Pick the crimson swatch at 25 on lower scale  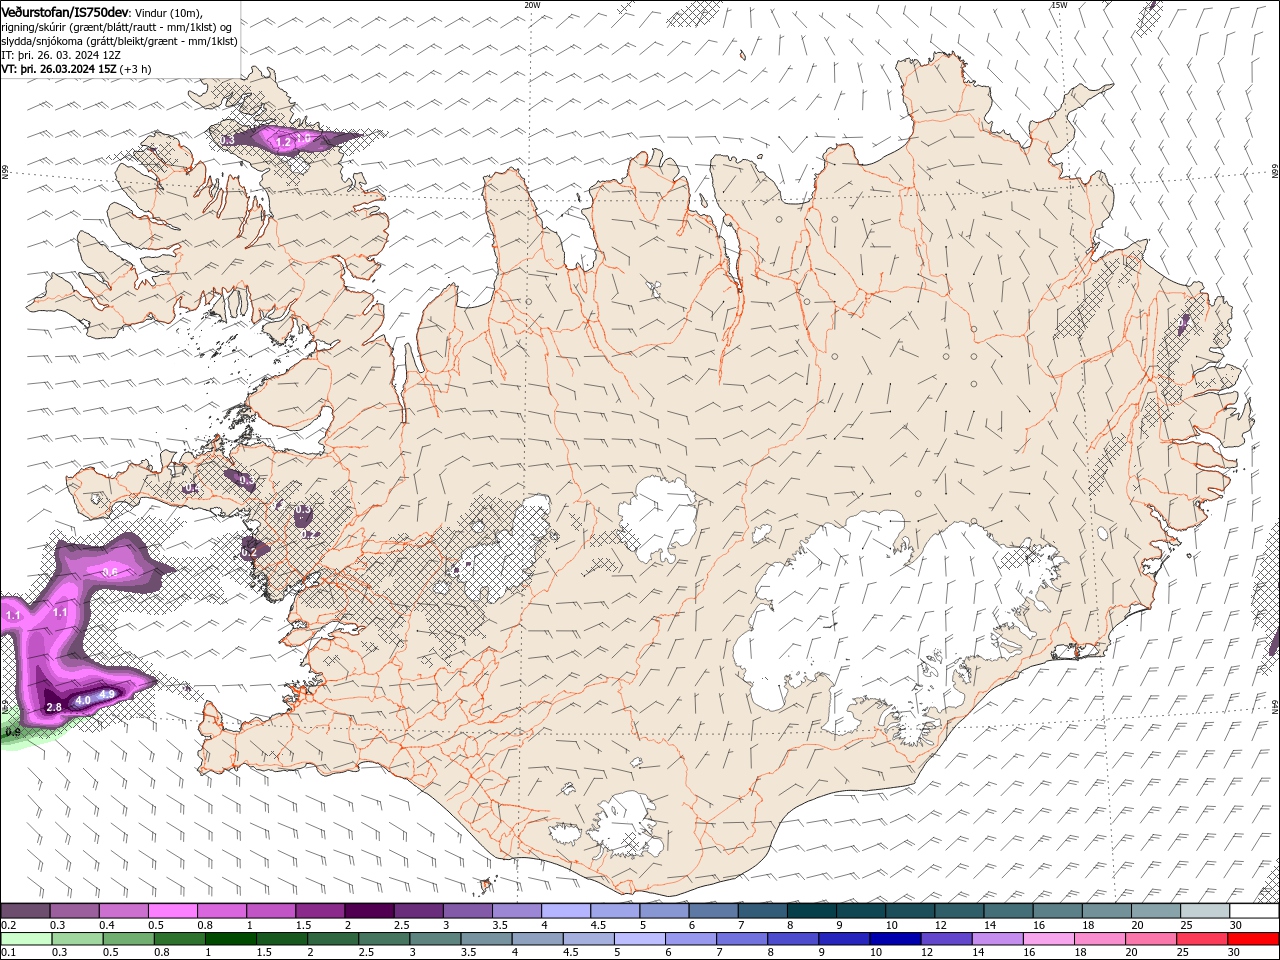coord(1202,939)
